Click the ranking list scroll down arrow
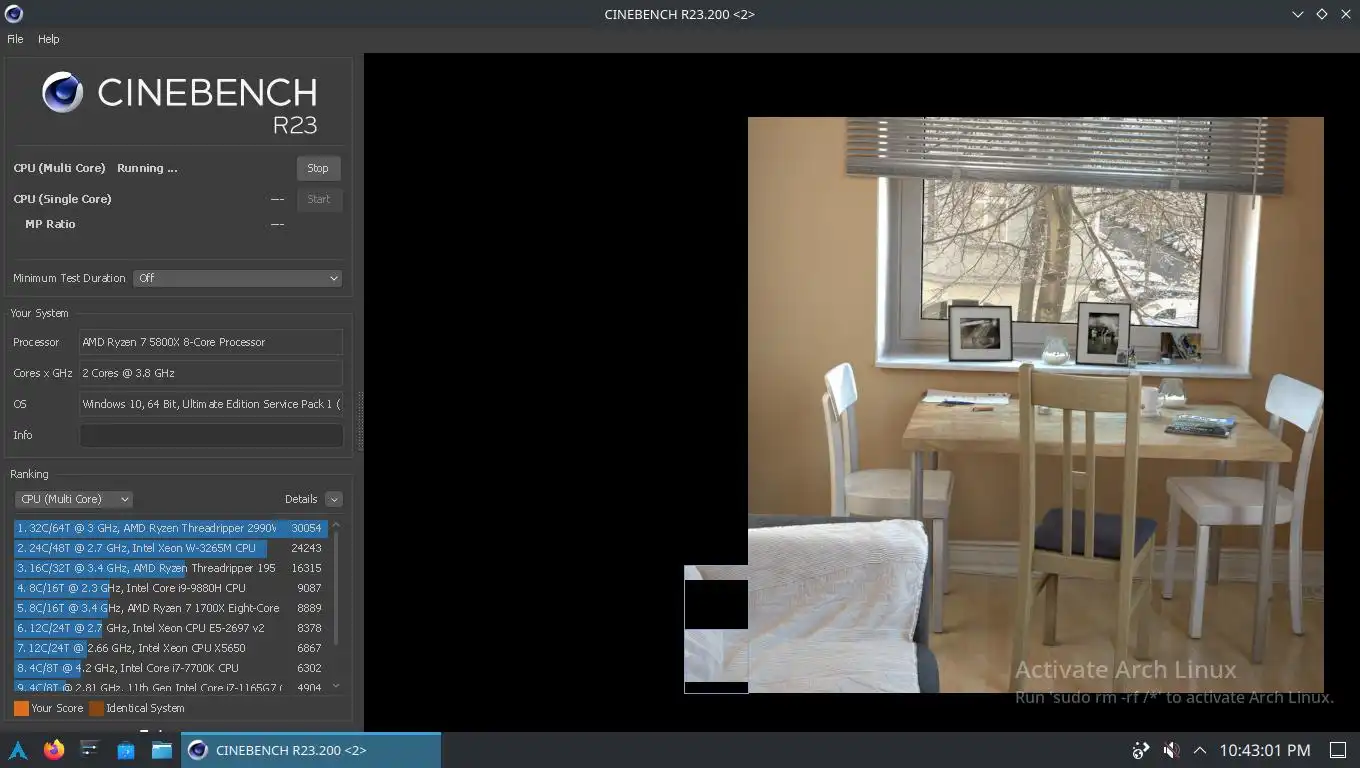 click(x=336, y=686)
